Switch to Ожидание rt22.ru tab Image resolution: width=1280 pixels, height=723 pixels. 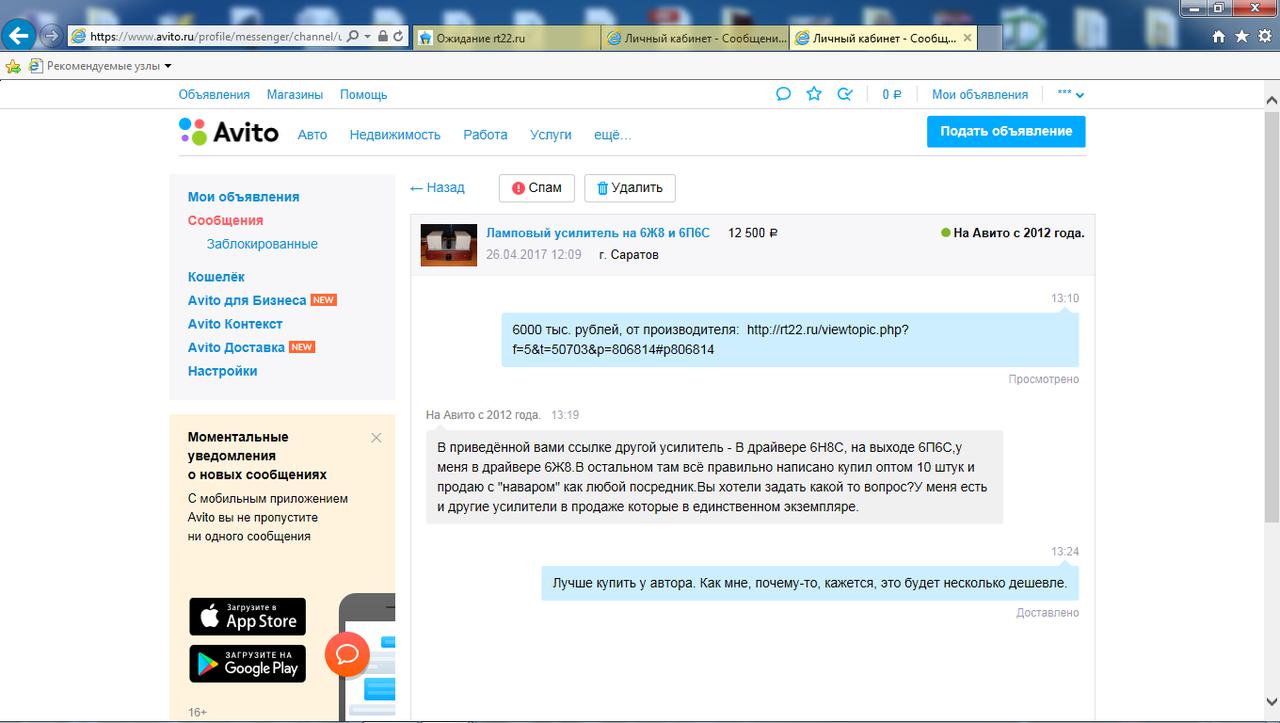[x=507, y=38]
